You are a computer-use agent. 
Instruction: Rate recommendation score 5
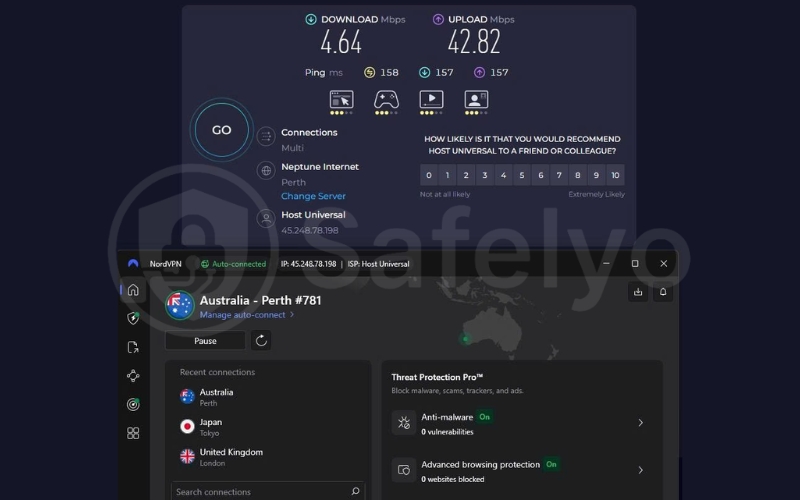point(521,175)
